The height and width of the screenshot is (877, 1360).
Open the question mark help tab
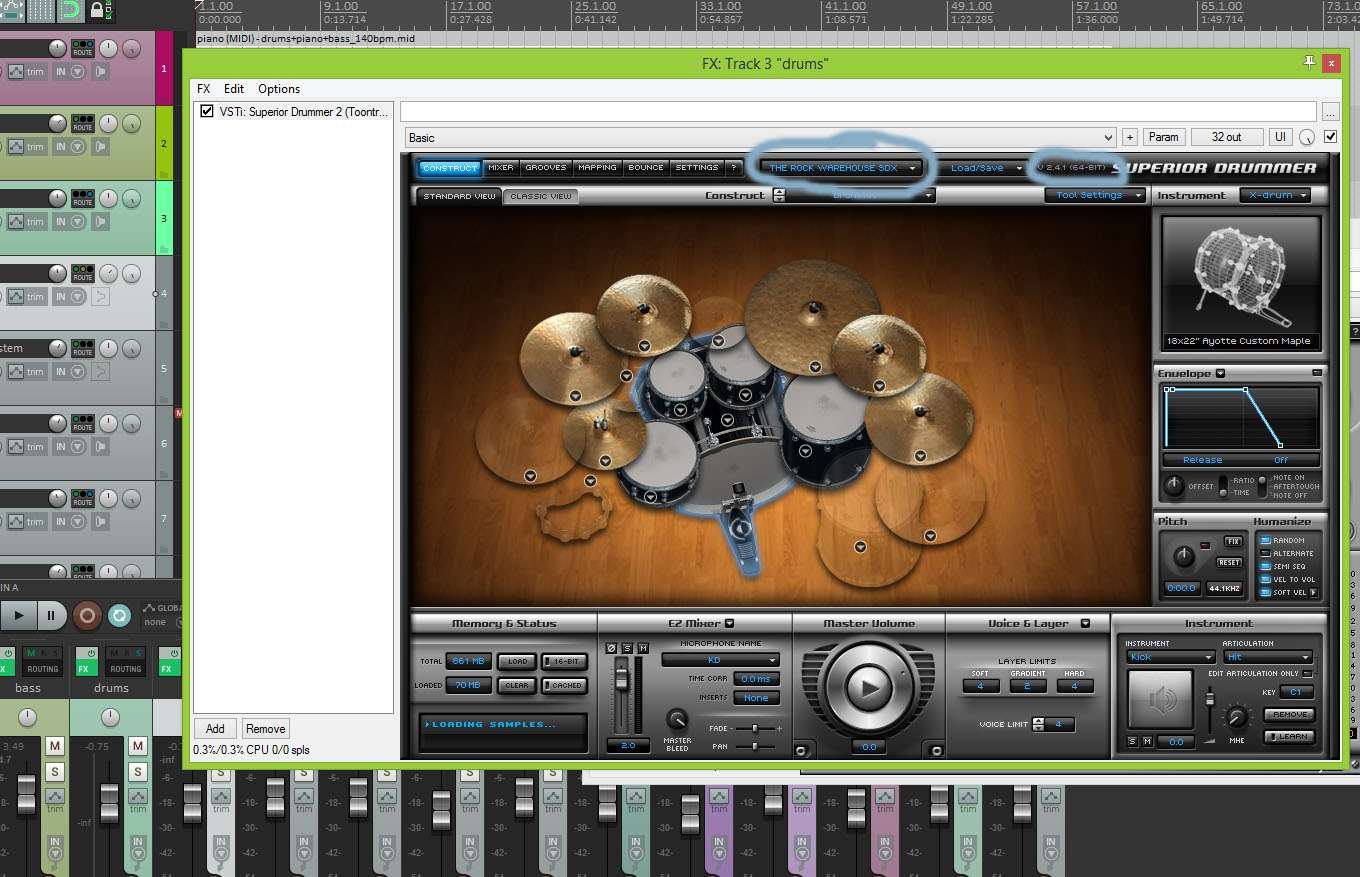tap(733, 168)
